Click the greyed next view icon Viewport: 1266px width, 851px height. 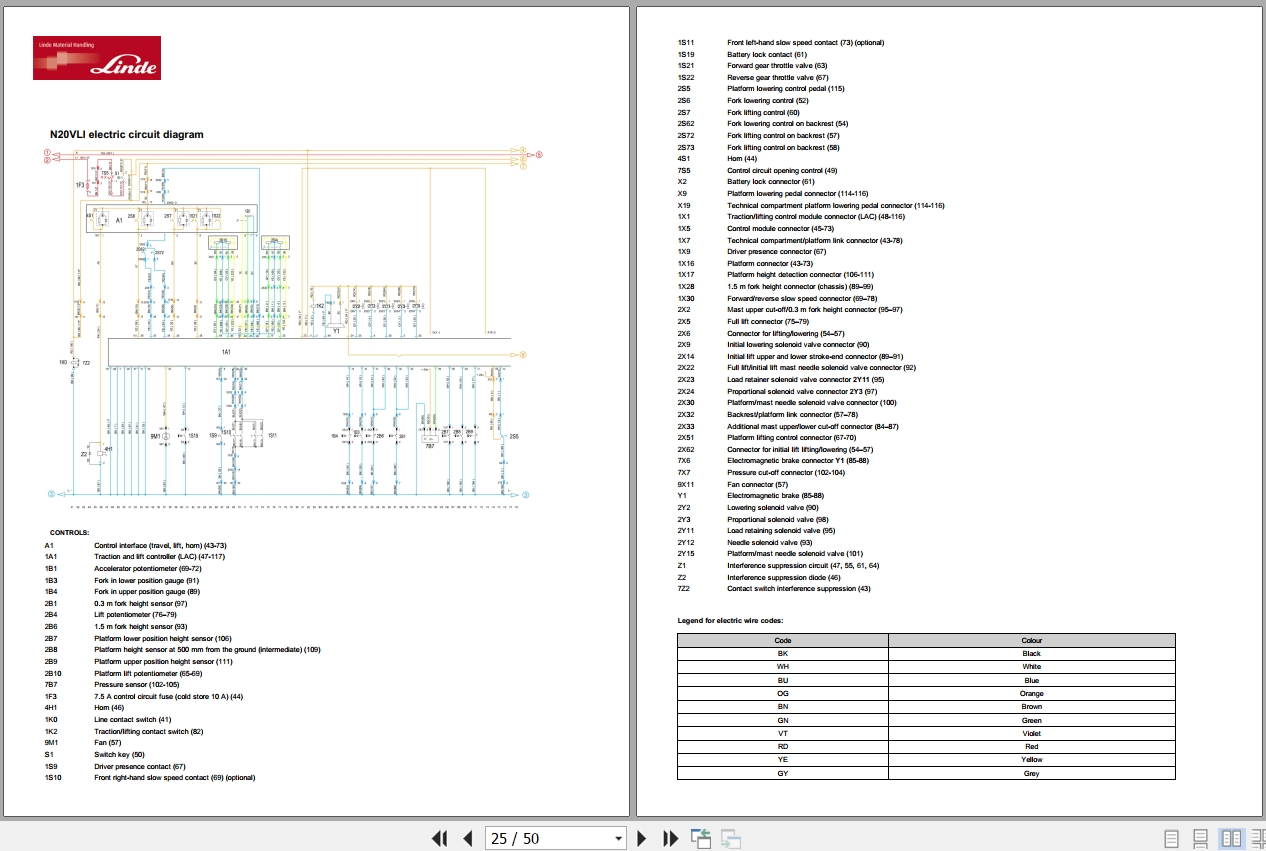[x=731, y=838]
